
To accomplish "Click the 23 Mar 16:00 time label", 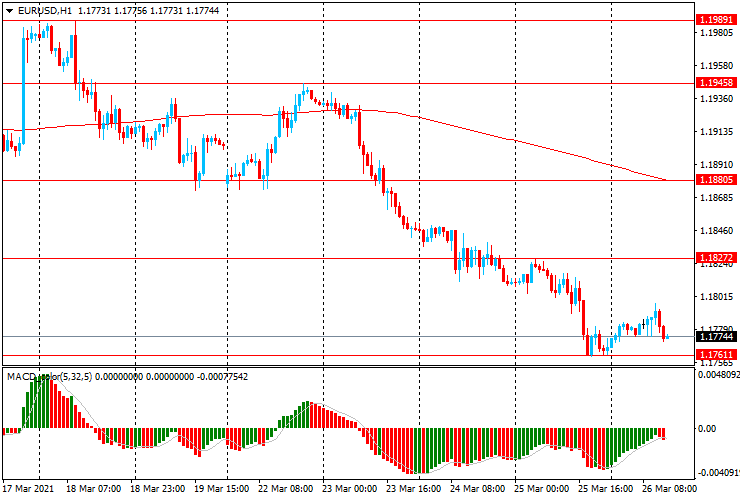I will point(412,489).
